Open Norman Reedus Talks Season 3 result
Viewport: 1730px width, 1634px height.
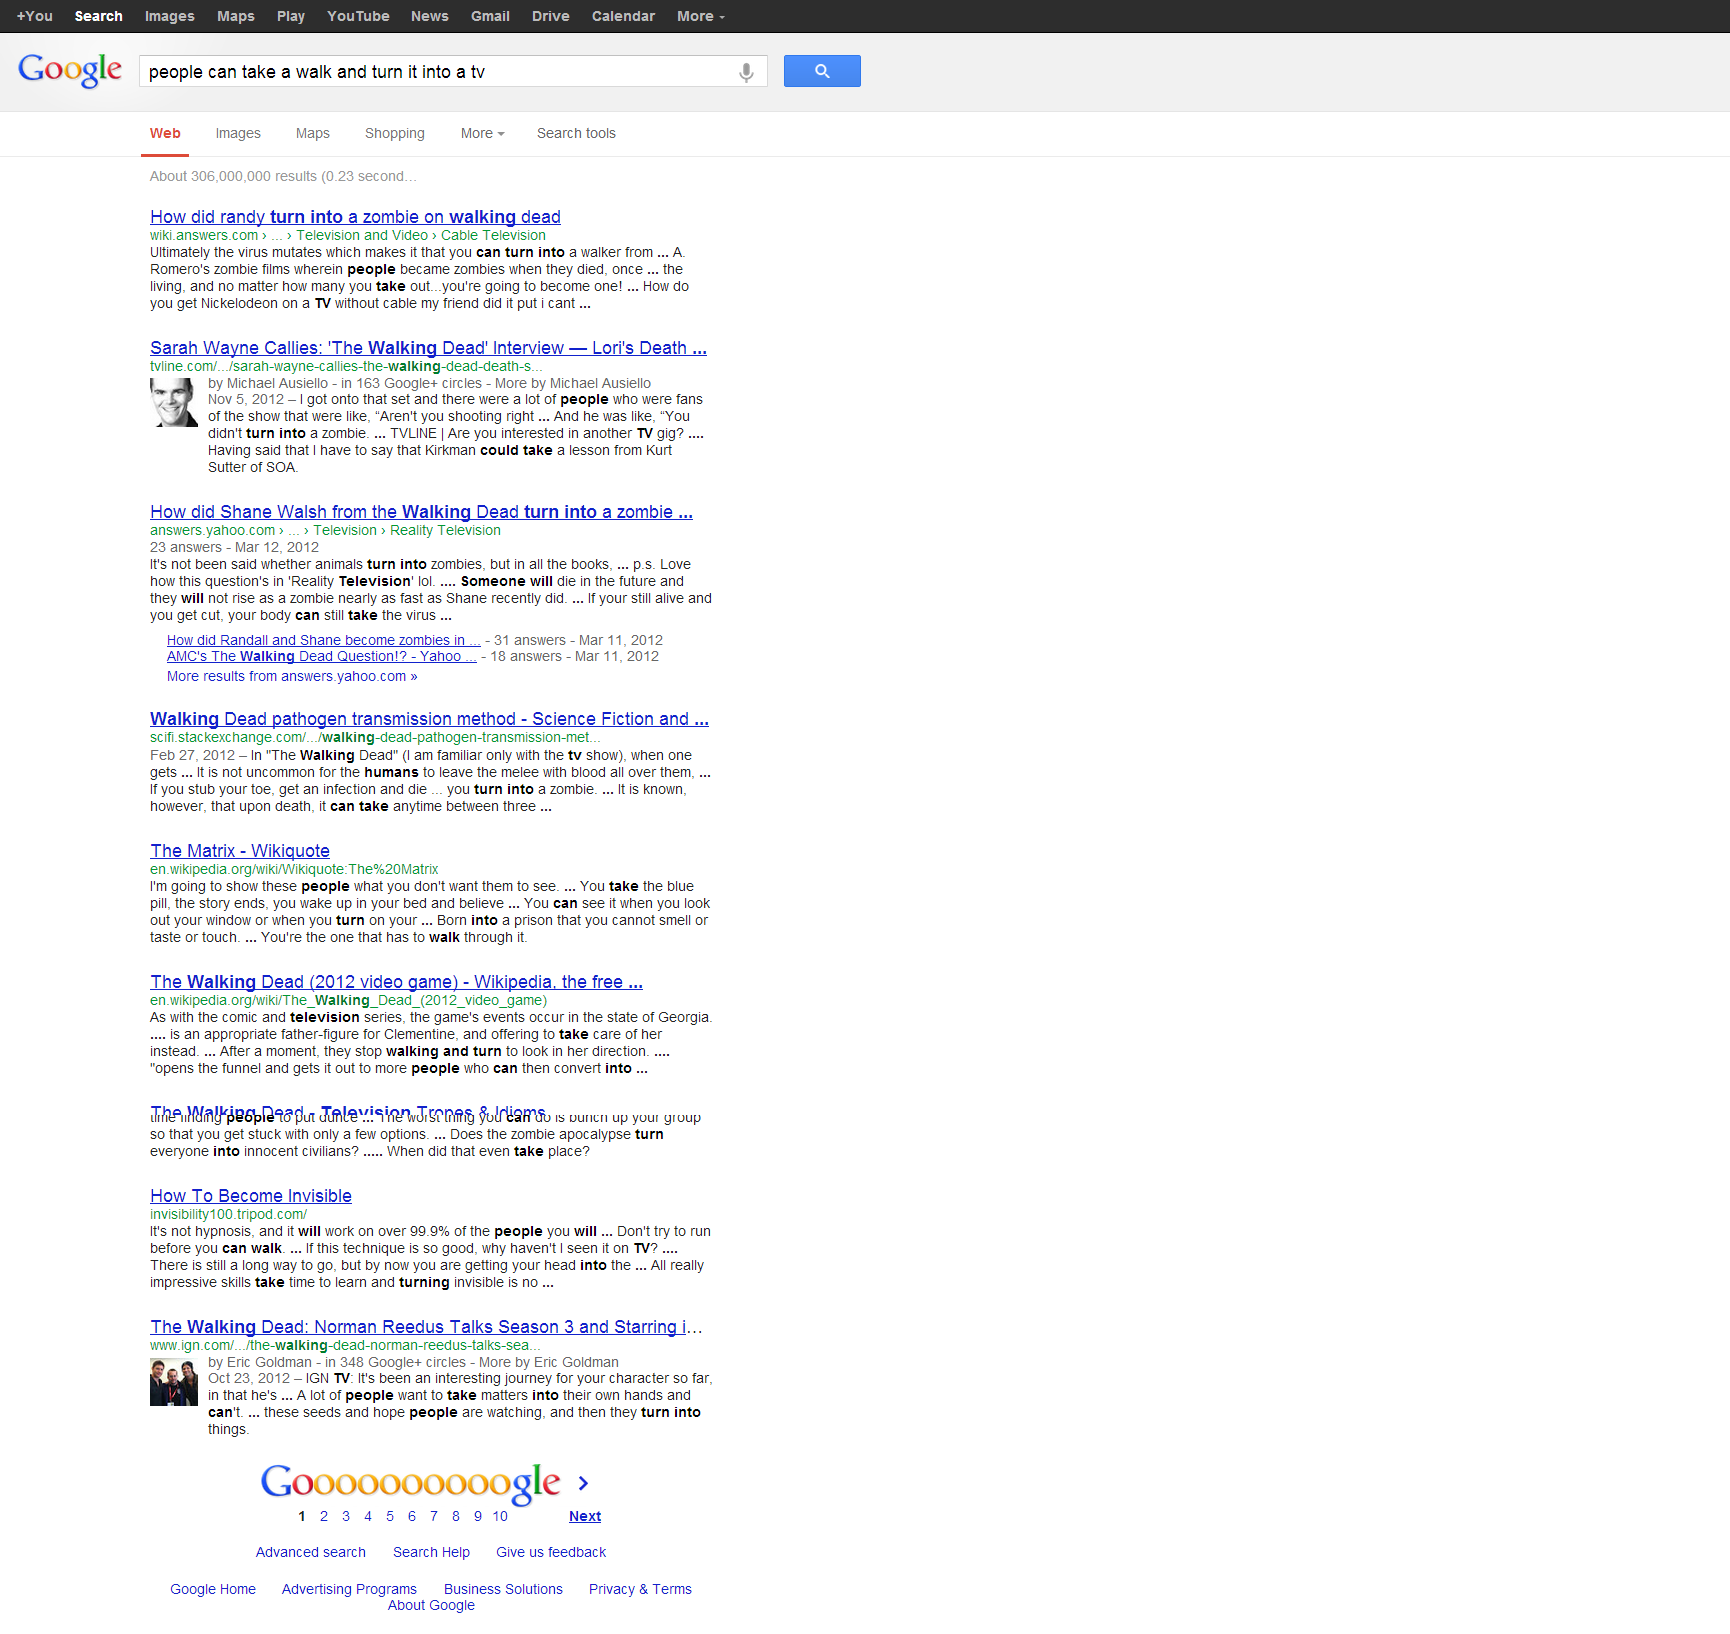pyautogui.click(x=426, y=1327)
